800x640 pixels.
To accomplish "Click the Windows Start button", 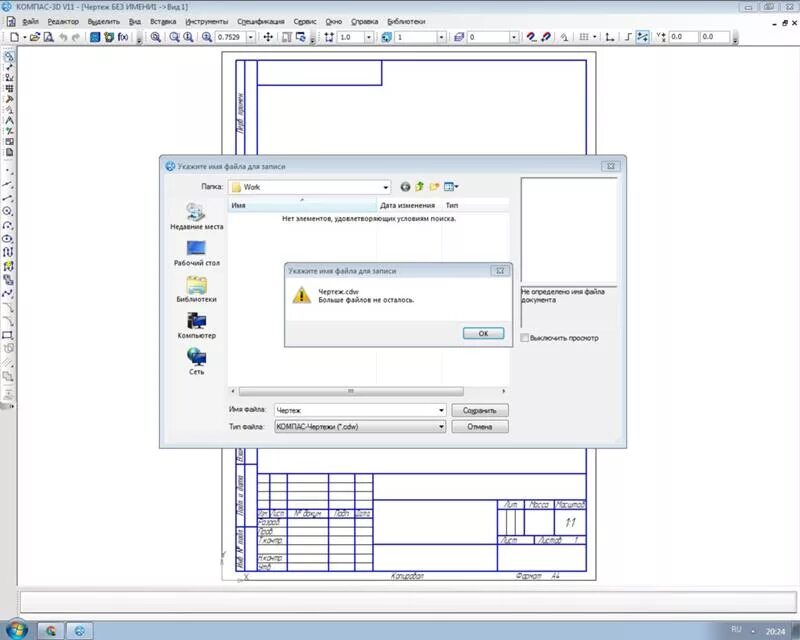I will tap(16, 630).
